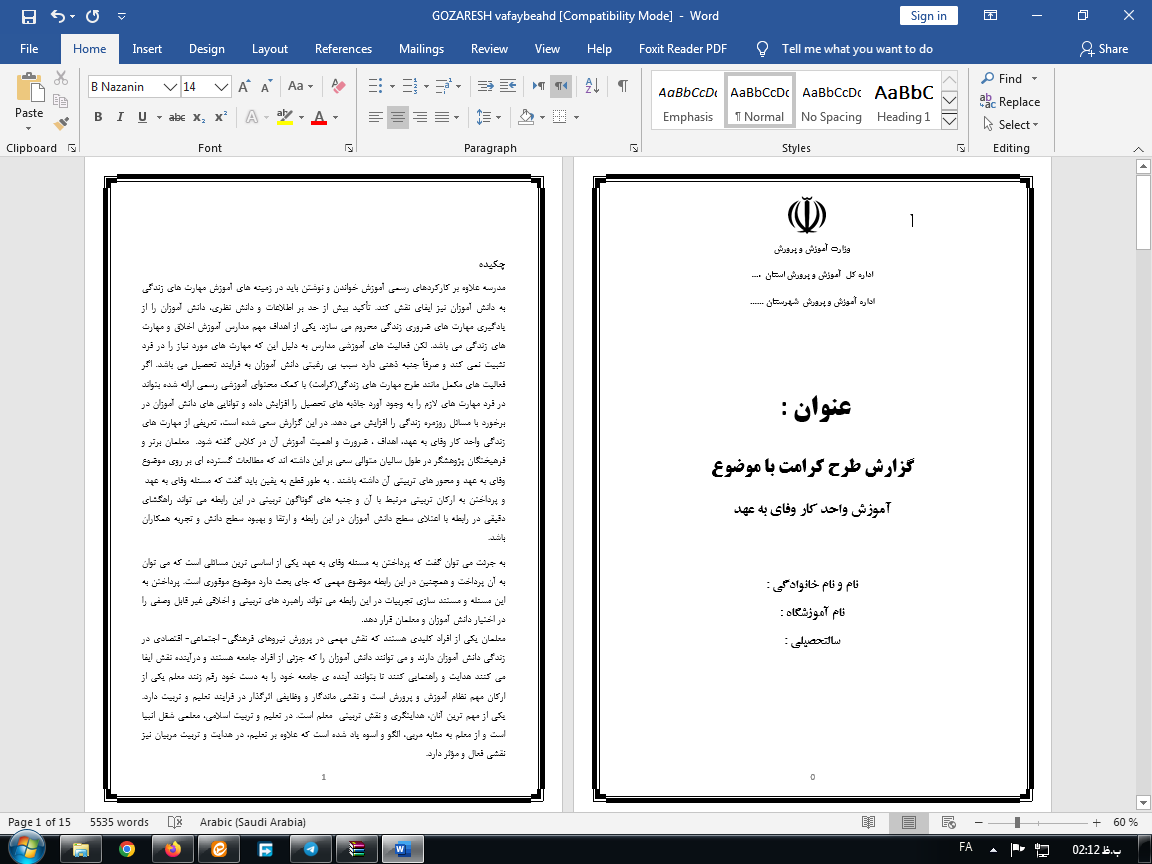This screenshot has height=864, width=1152.
Task: Switch to Read Mode view
Action: (x=868, y=822)
